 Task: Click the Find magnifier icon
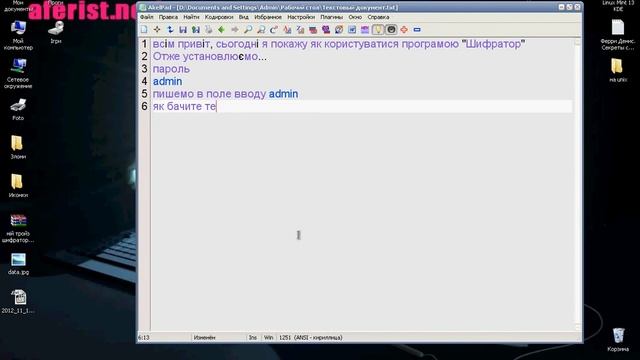248,29
